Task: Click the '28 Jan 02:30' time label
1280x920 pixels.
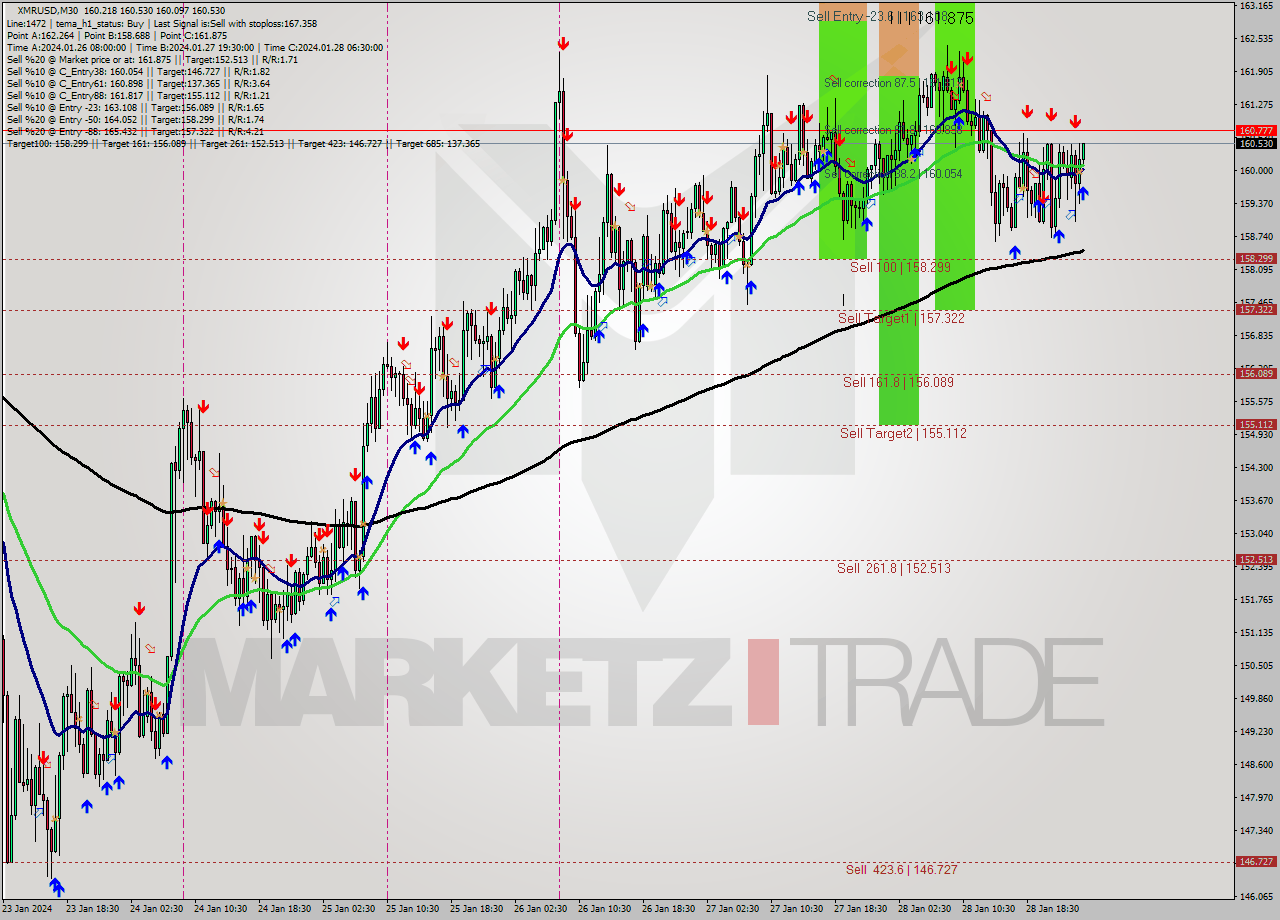Action: click(924, 910)
